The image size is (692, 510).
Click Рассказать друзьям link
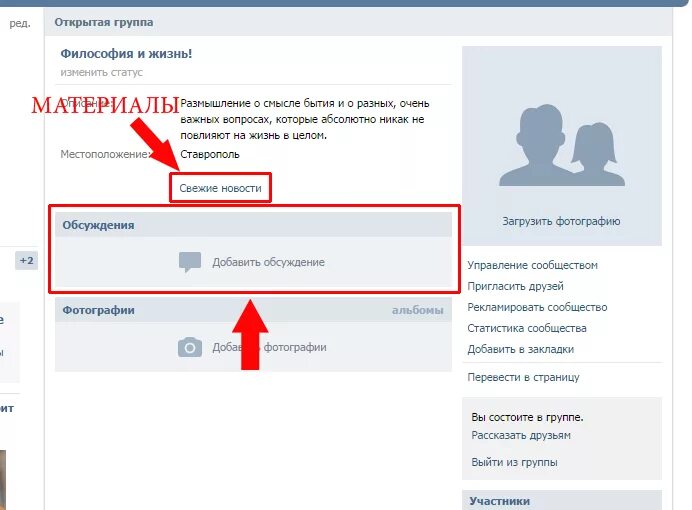point(521,435)
